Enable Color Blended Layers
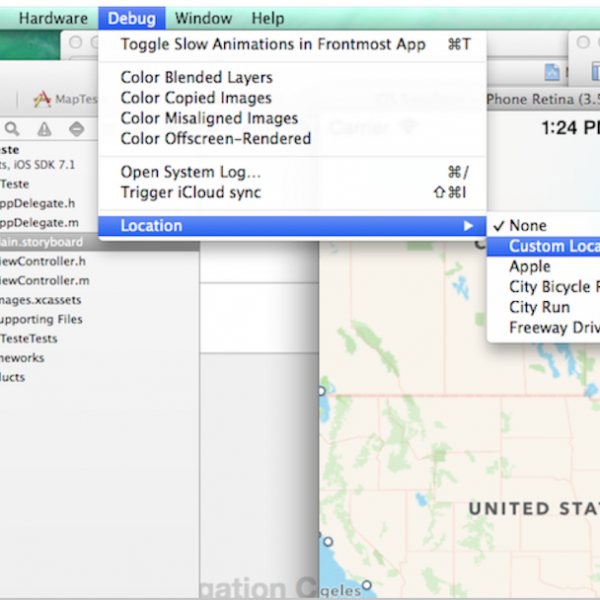The width and height of the screenshot is (600, 600). pyautogui.click(x=292, y=77)
